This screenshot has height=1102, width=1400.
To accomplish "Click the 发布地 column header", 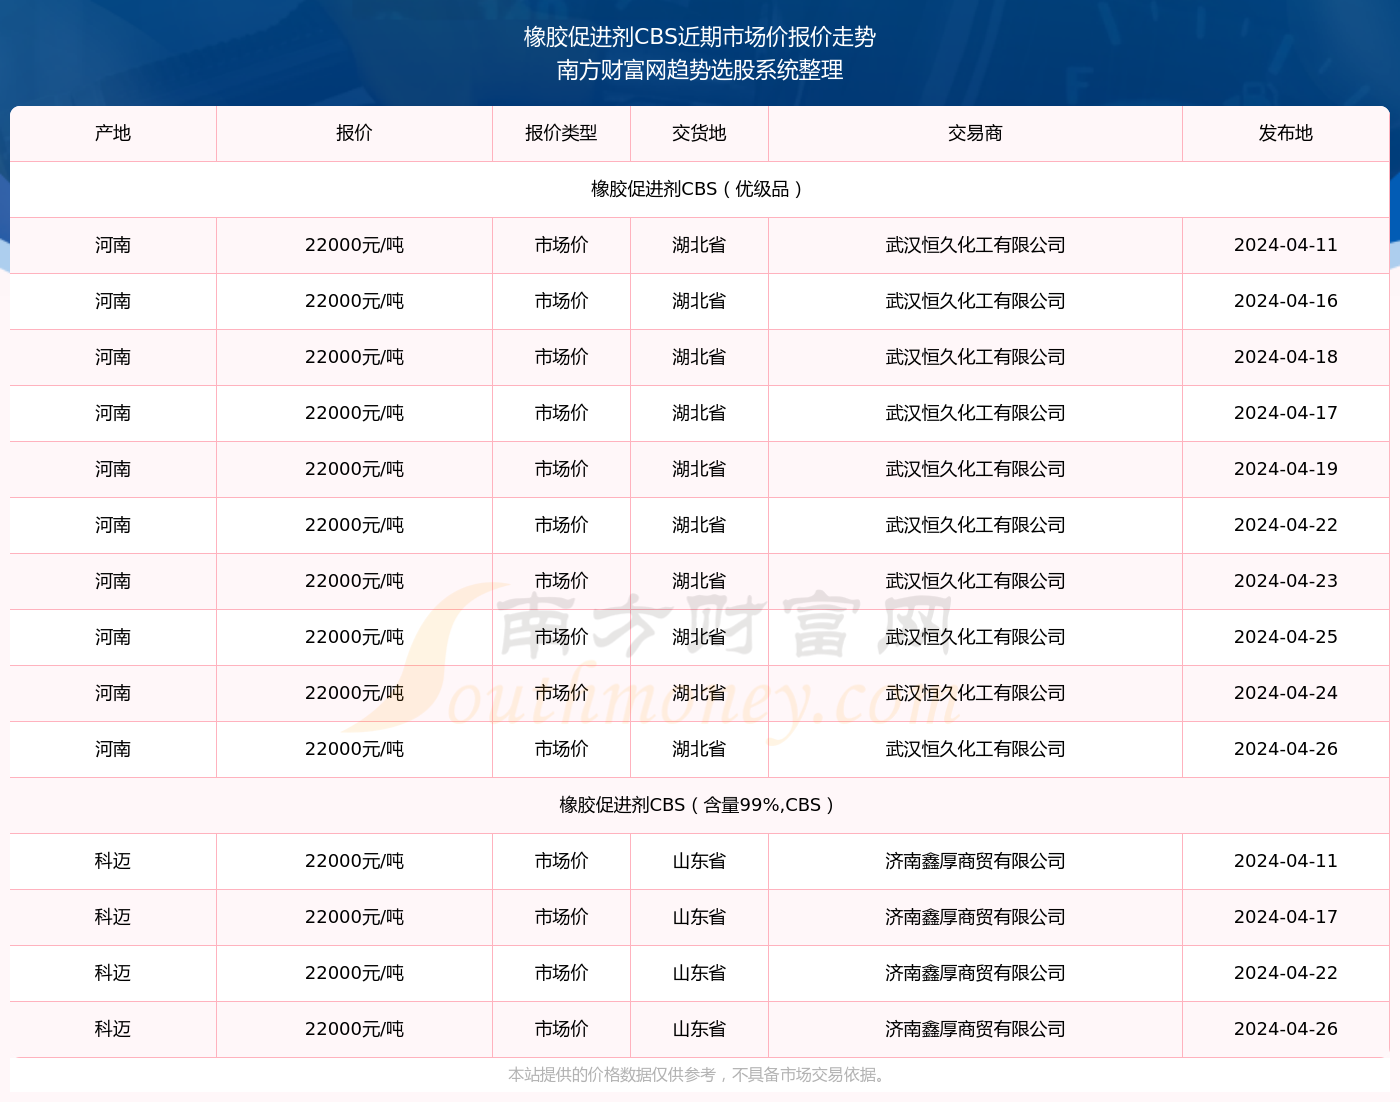I will 1285,133.
